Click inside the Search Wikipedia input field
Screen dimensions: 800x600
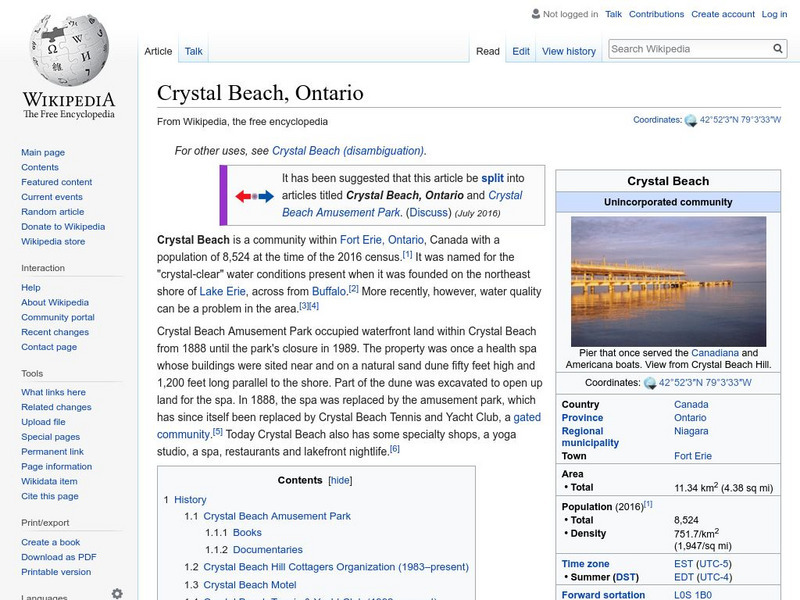click(690, 47)
